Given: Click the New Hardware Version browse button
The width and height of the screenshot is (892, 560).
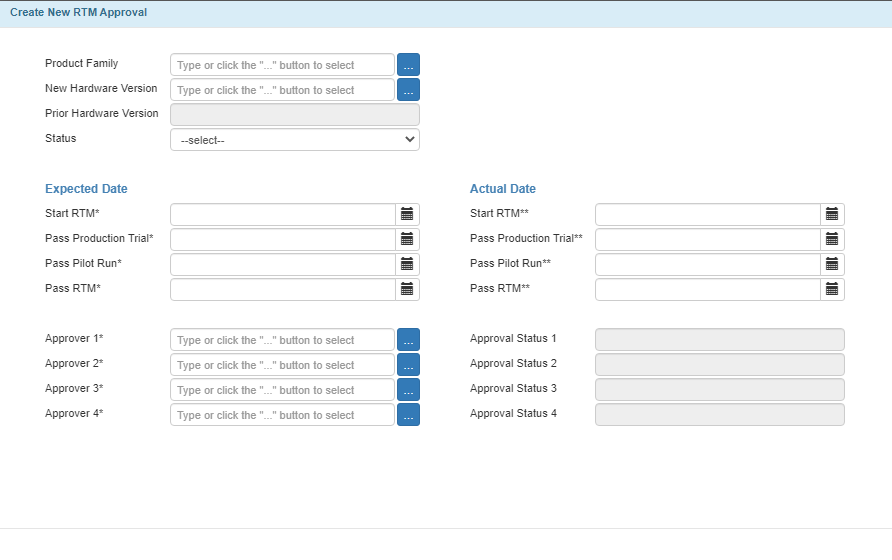Looking at the screenshot, I should click(408, 90).
